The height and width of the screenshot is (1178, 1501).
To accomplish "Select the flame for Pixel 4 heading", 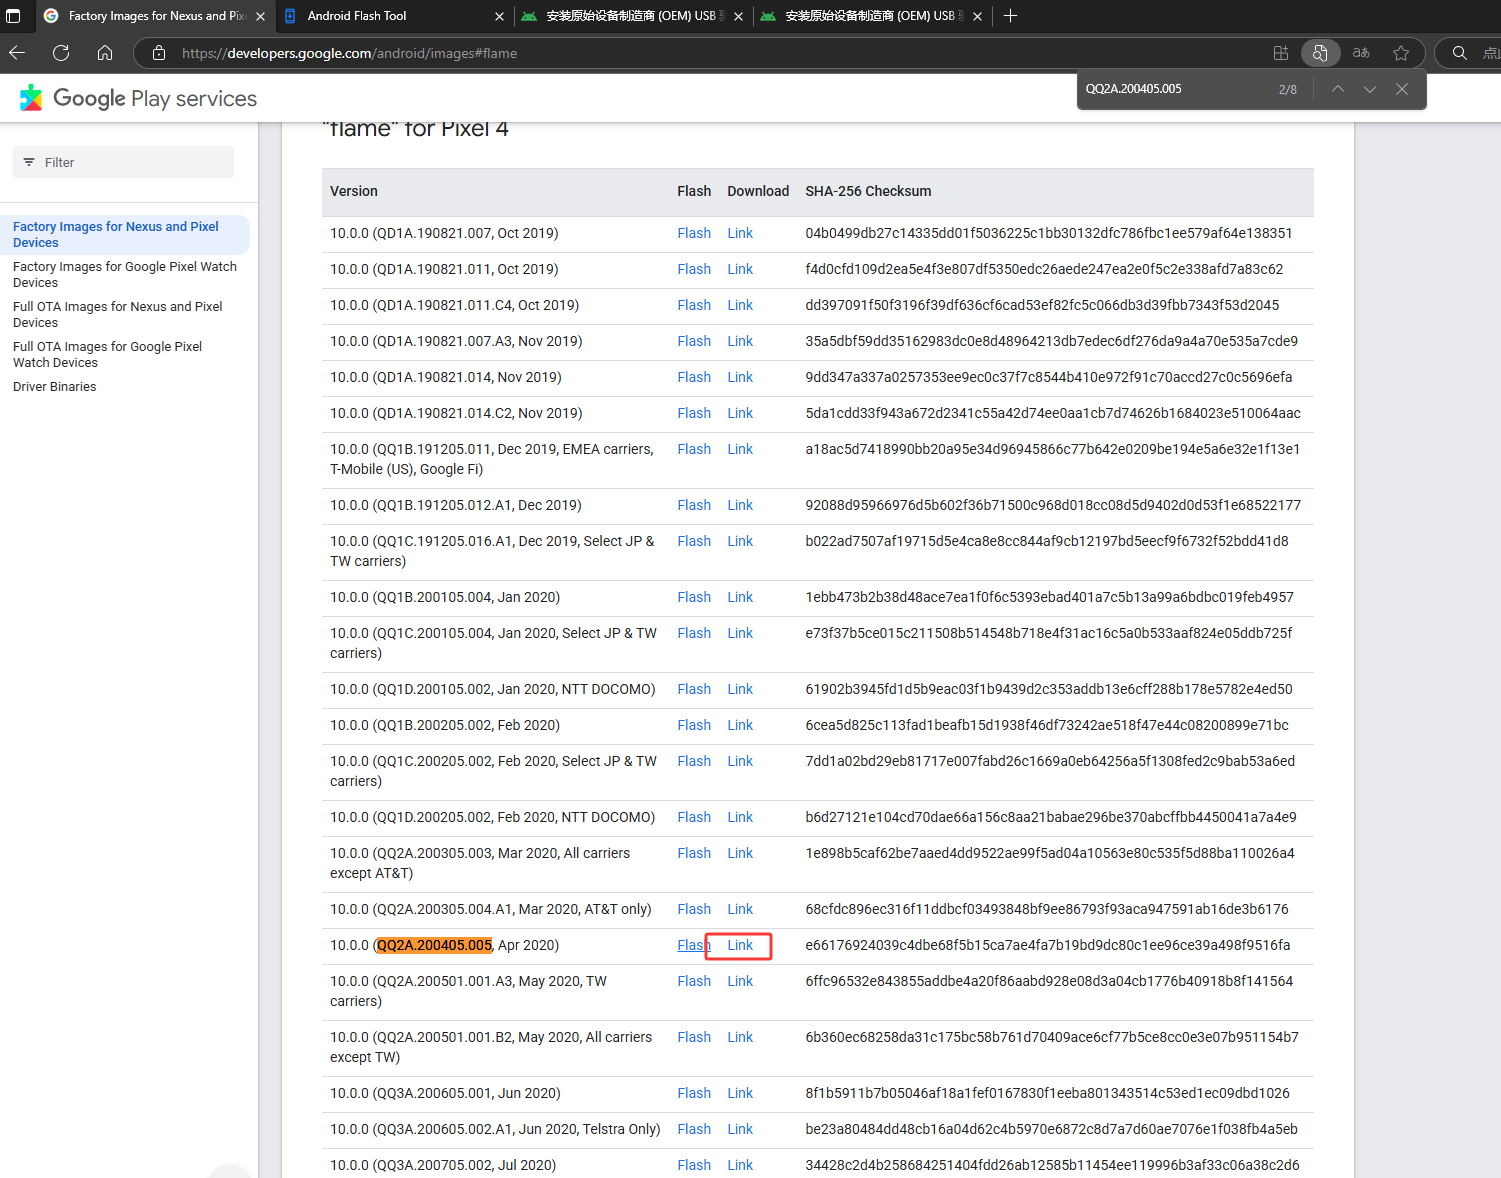I will tap(415, 129).
